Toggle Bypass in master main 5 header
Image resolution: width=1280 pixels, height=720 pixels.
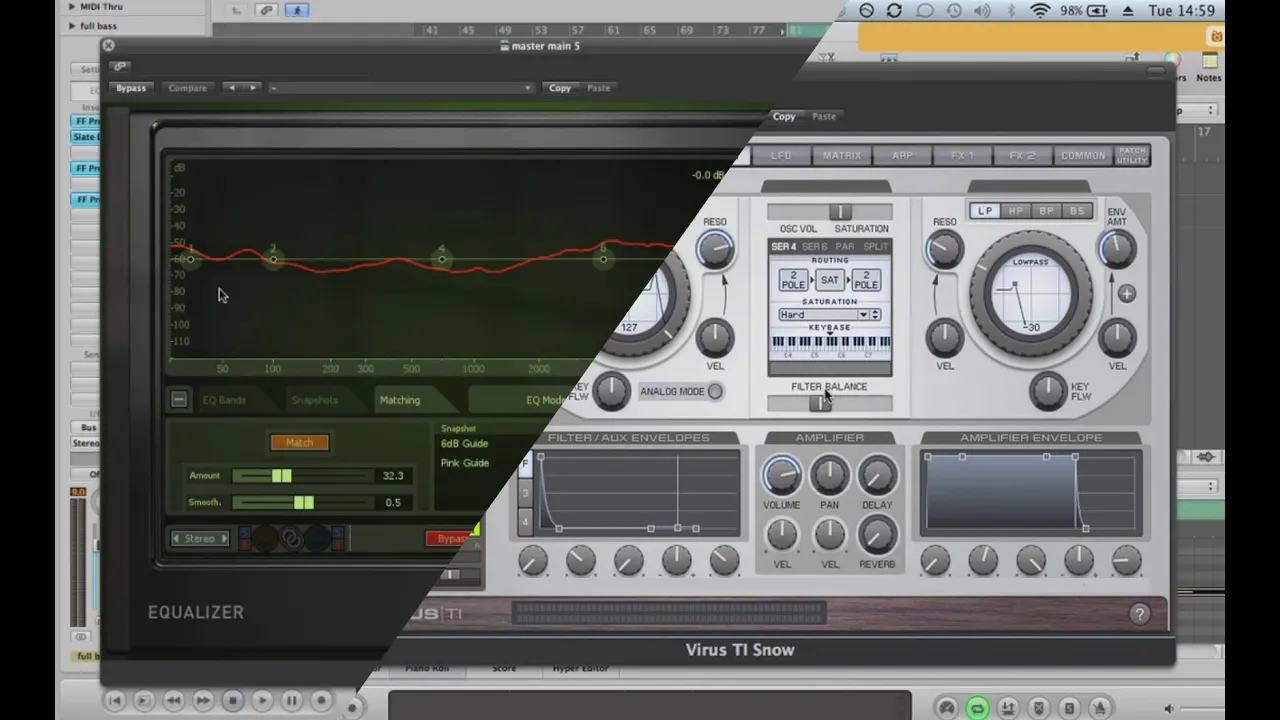click(x=131, y=88)
